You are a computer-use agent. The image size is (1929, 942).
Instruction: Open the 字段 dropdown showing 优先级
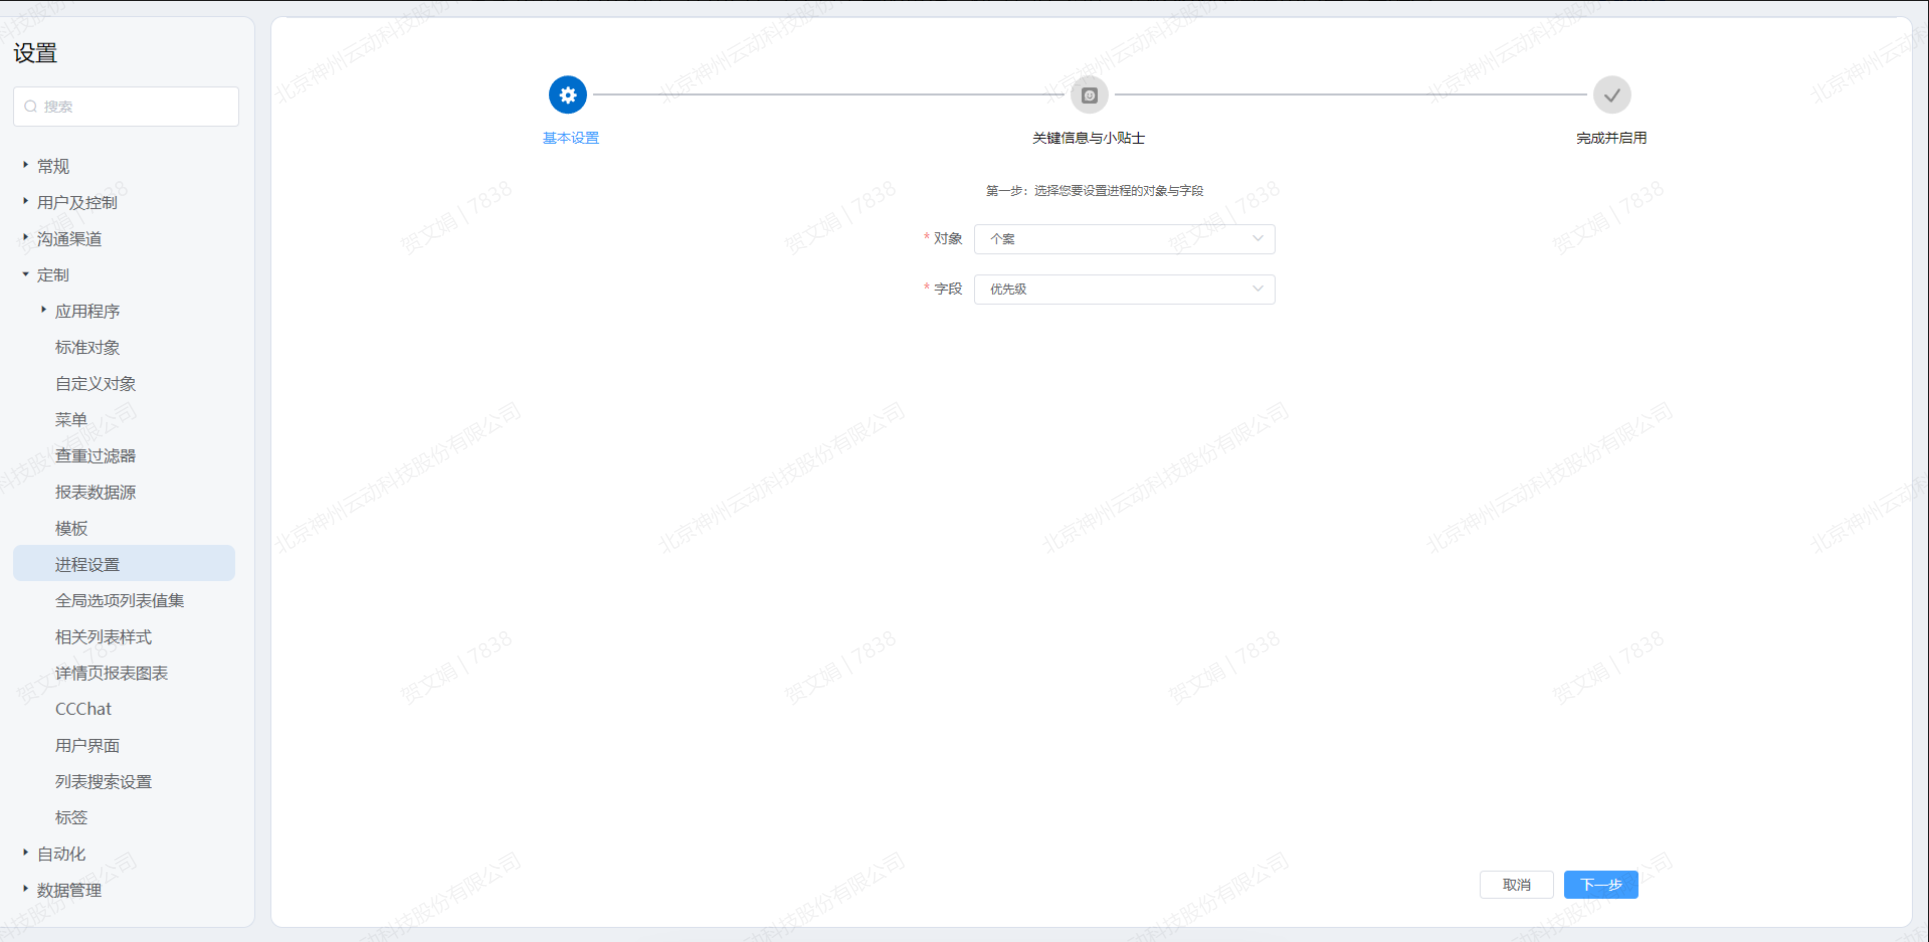click(1124, 289)
